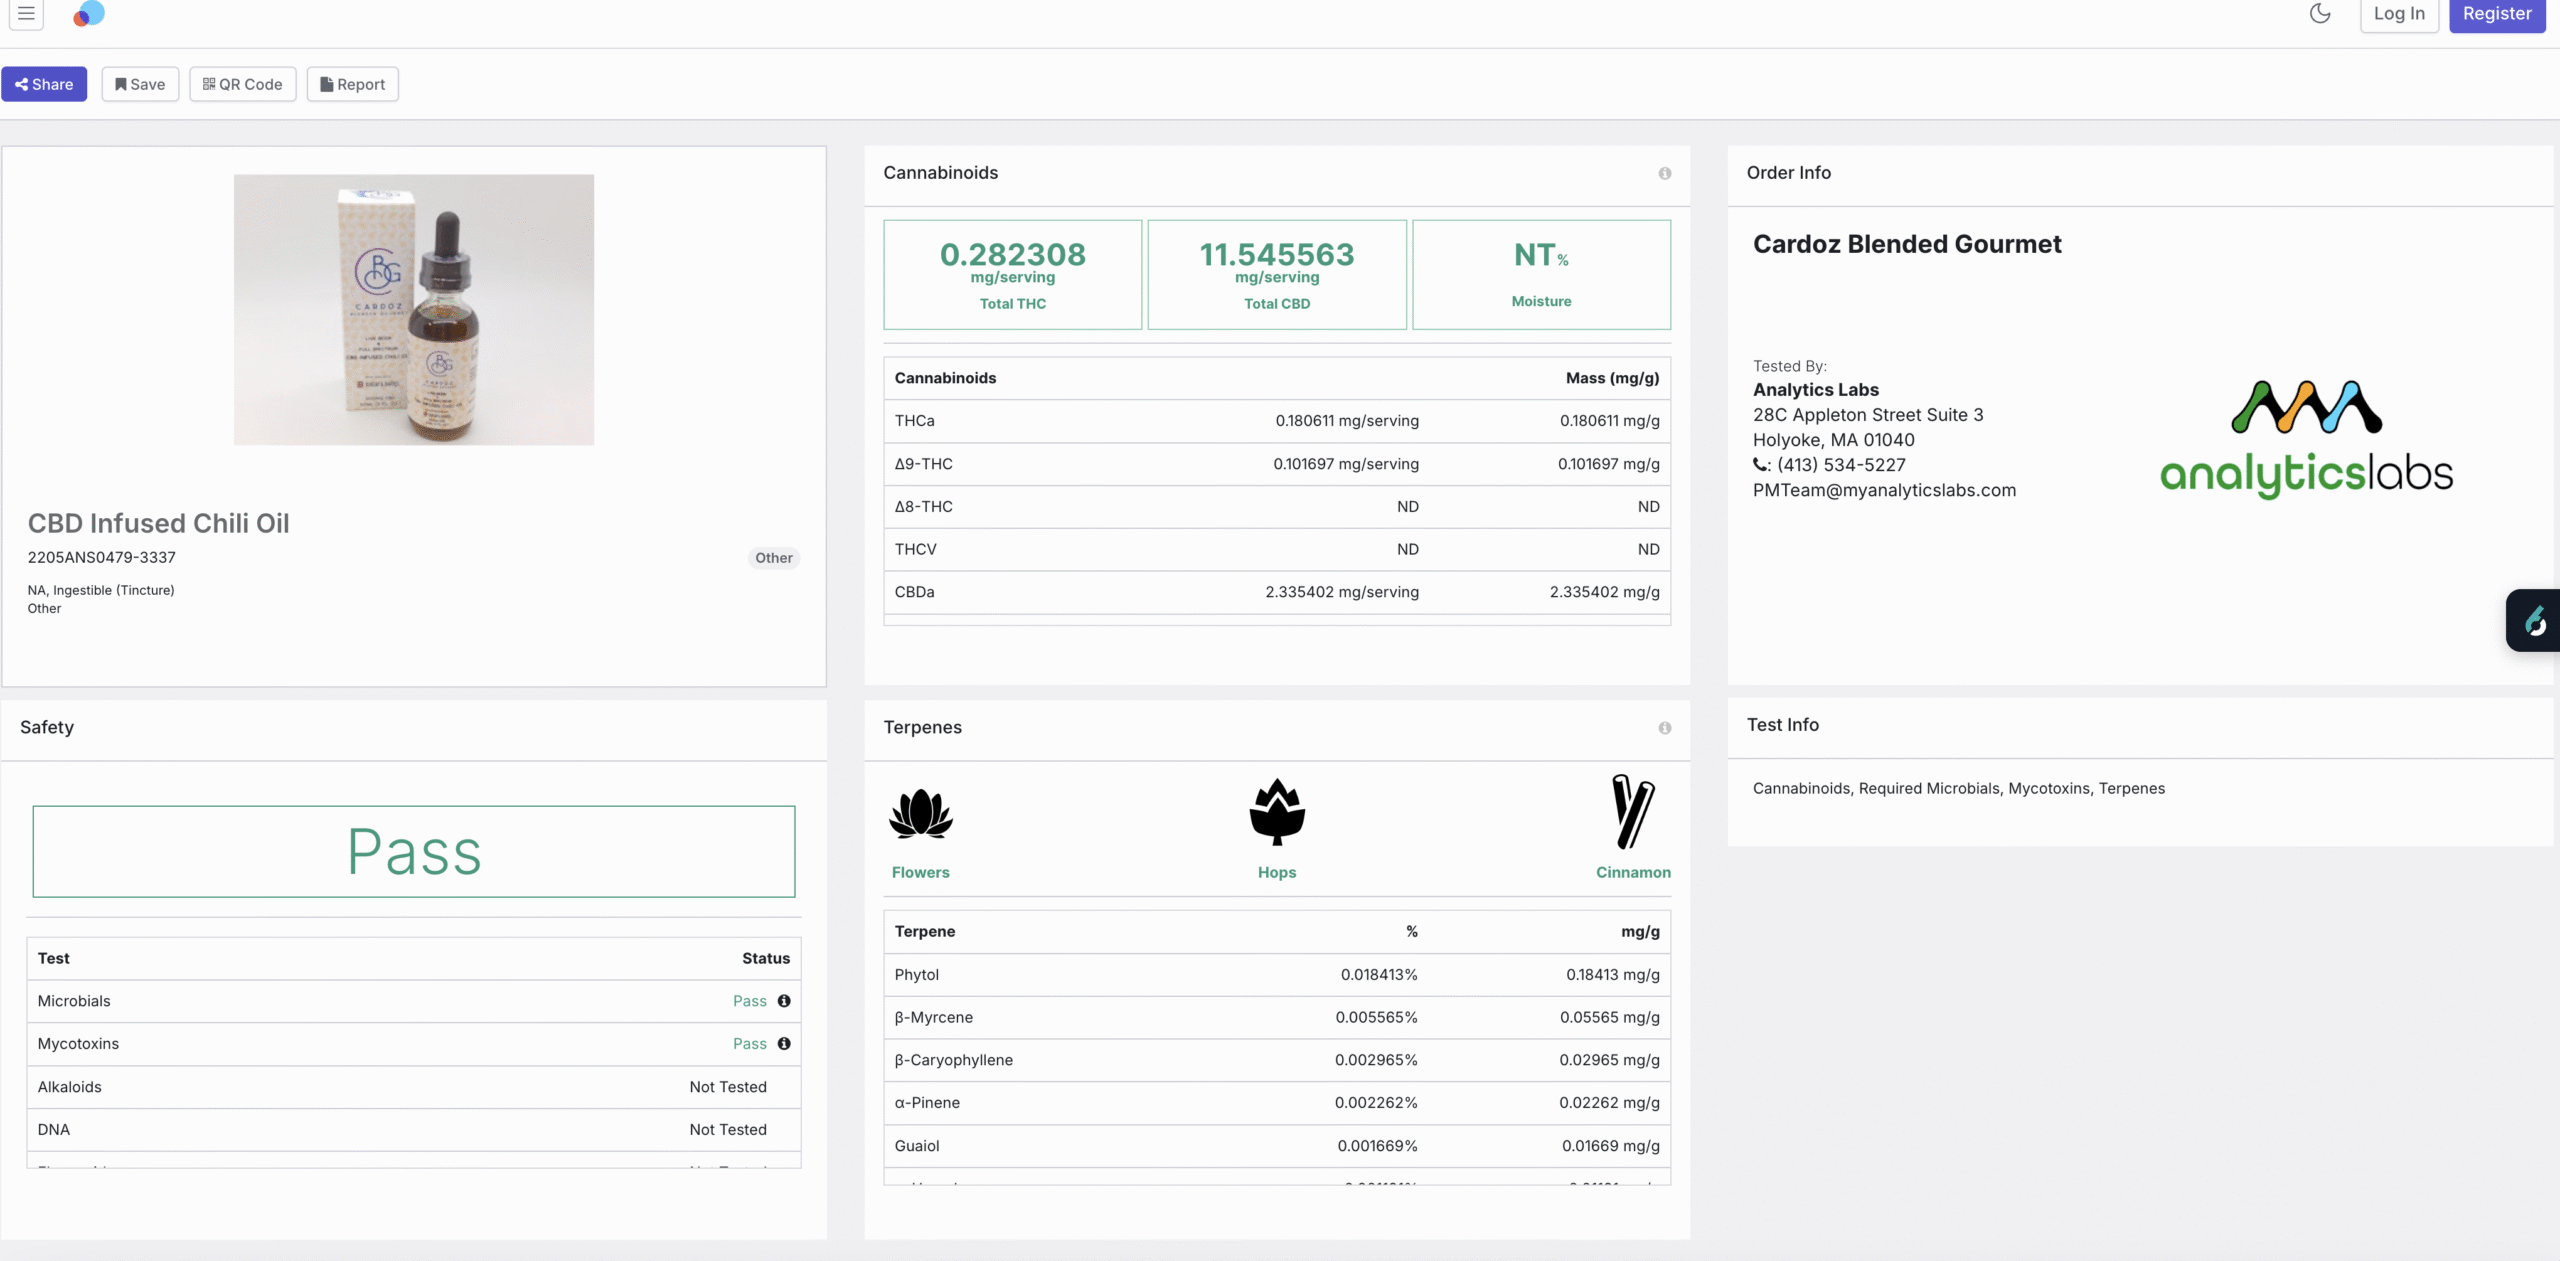This screenshot has width=2560, height=1261.
Task: Click the DNA Not Tested row
Action: (x=414, y=1130)
